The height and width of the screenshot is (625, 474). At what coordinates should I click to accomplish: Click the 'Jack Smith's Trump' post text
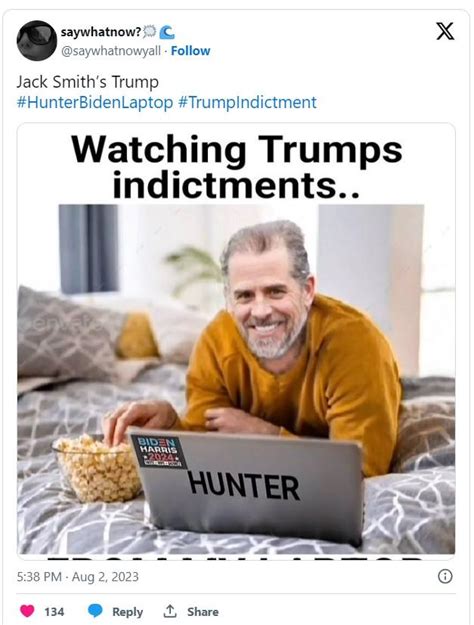(88, 82)
